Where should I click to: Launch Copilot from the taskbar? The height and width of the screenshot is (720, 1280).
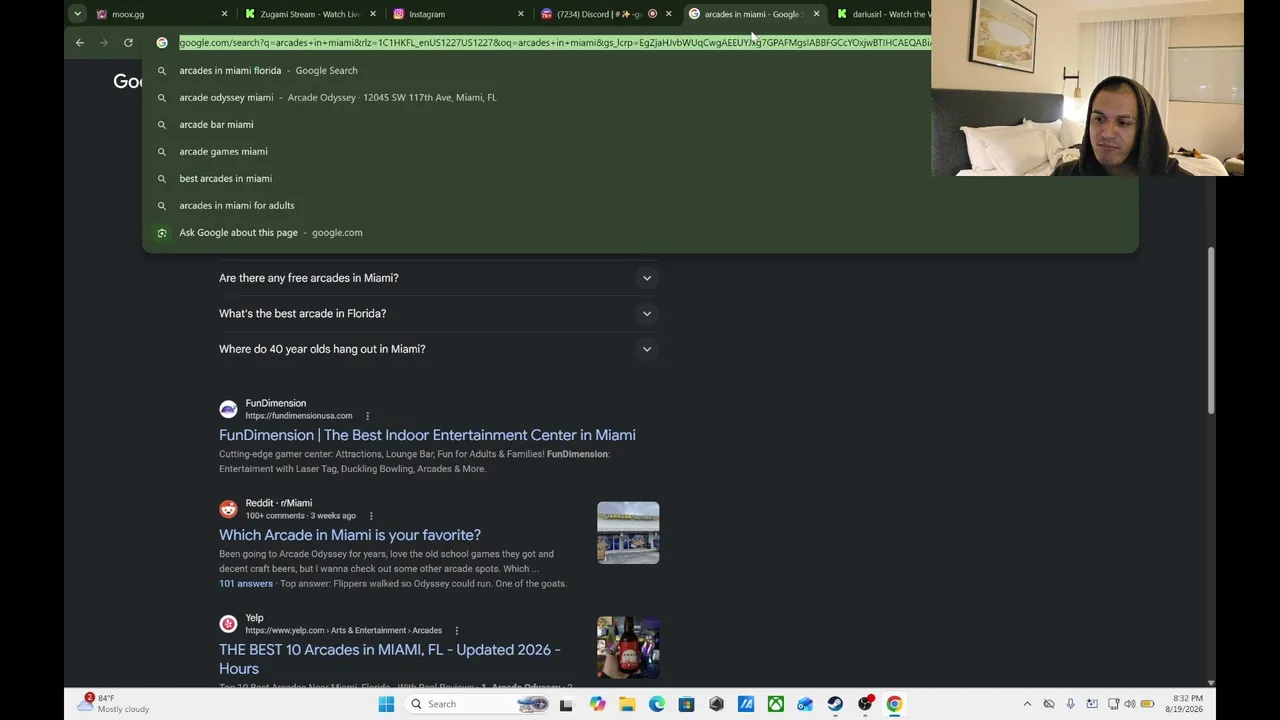pos(597,704)
